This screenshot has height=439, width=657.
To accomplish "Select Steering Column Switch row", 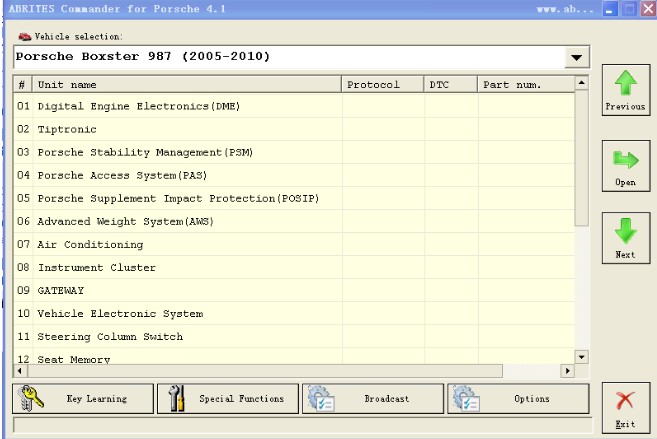I will pyautogui.click(x=294, y=336).
